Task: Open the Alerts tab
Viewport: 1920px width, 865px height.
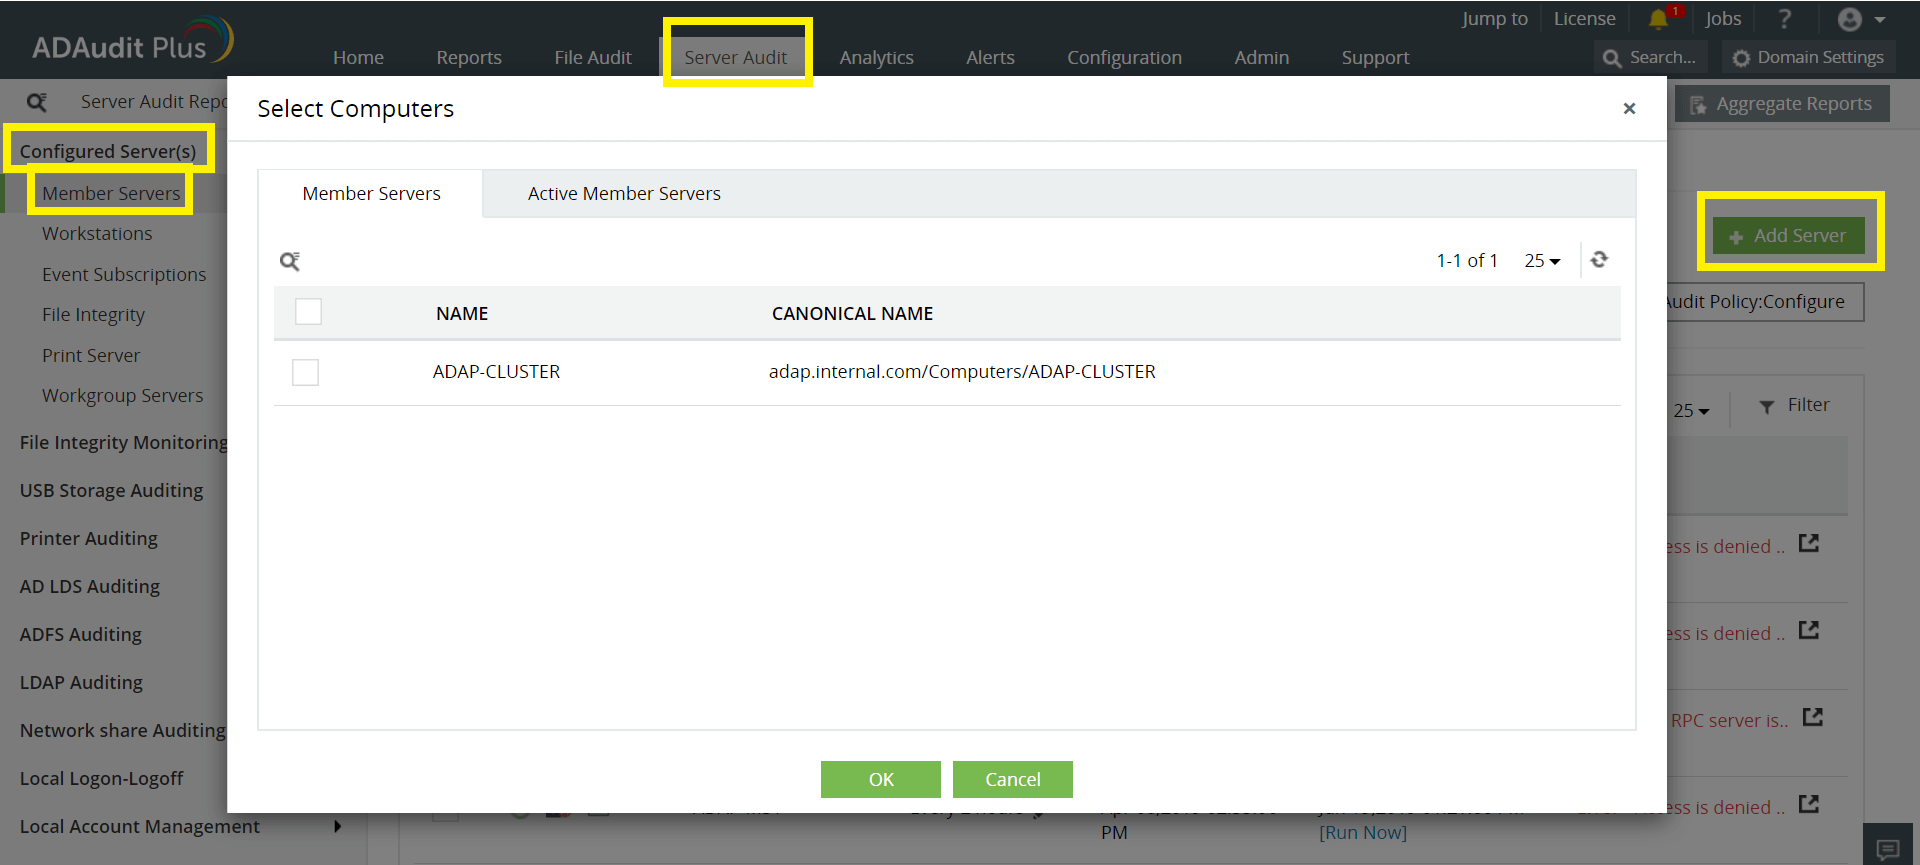Action: (990, 58)
